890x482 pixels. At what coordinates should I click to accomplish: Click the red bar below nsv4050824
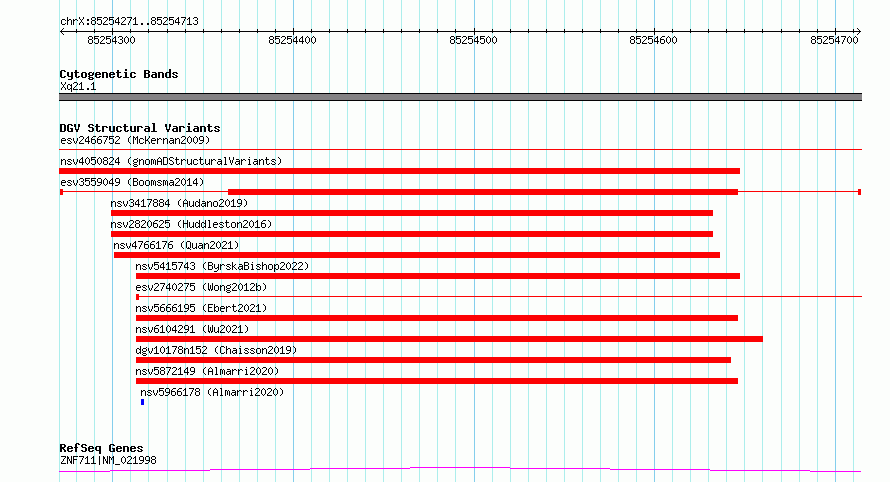tap(399, 171)
